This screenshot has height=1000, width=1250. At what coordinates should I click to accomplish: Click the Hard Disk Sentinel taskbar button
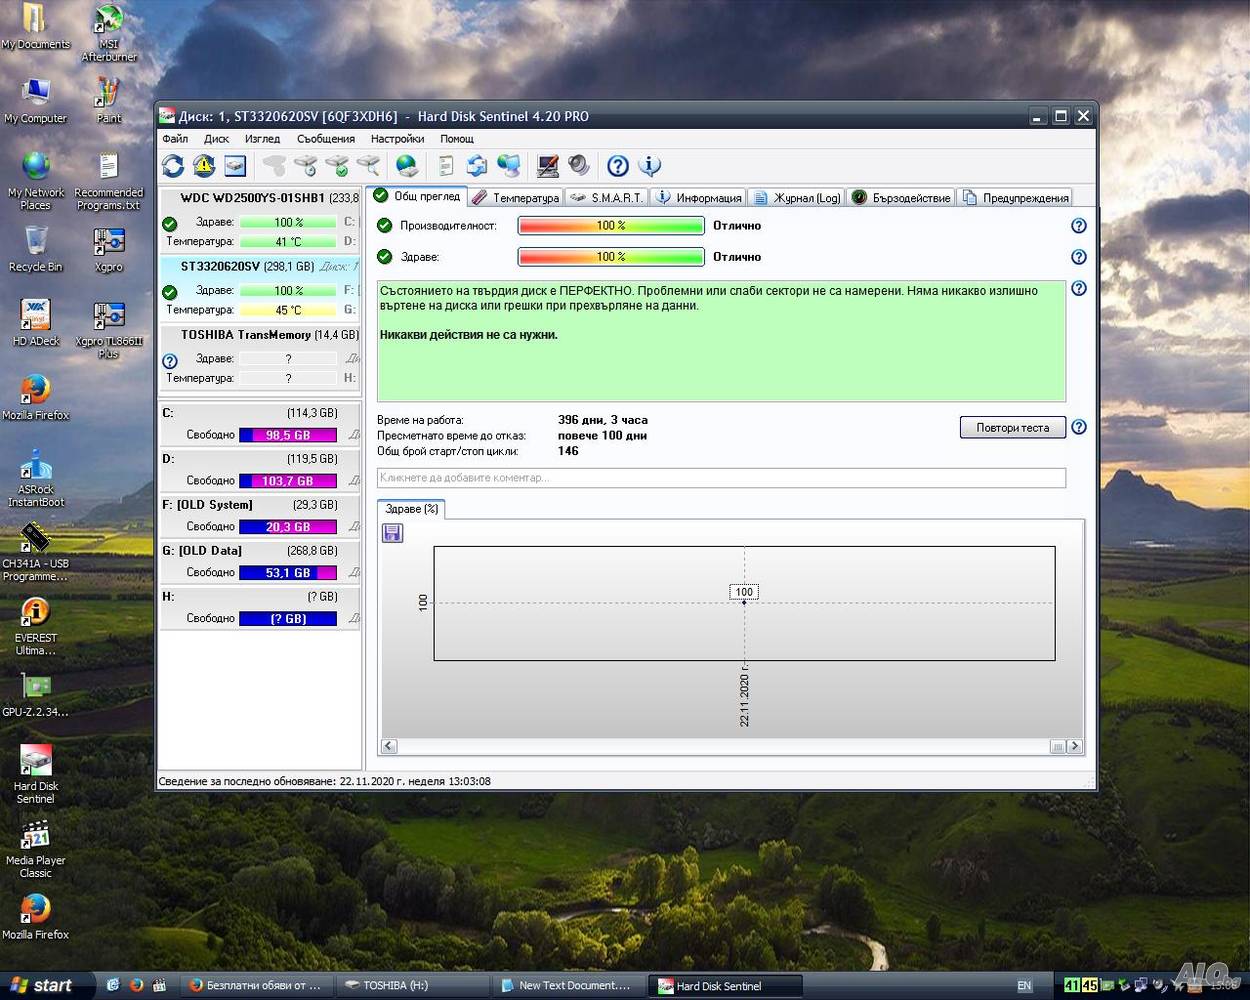tap(725, 986)
